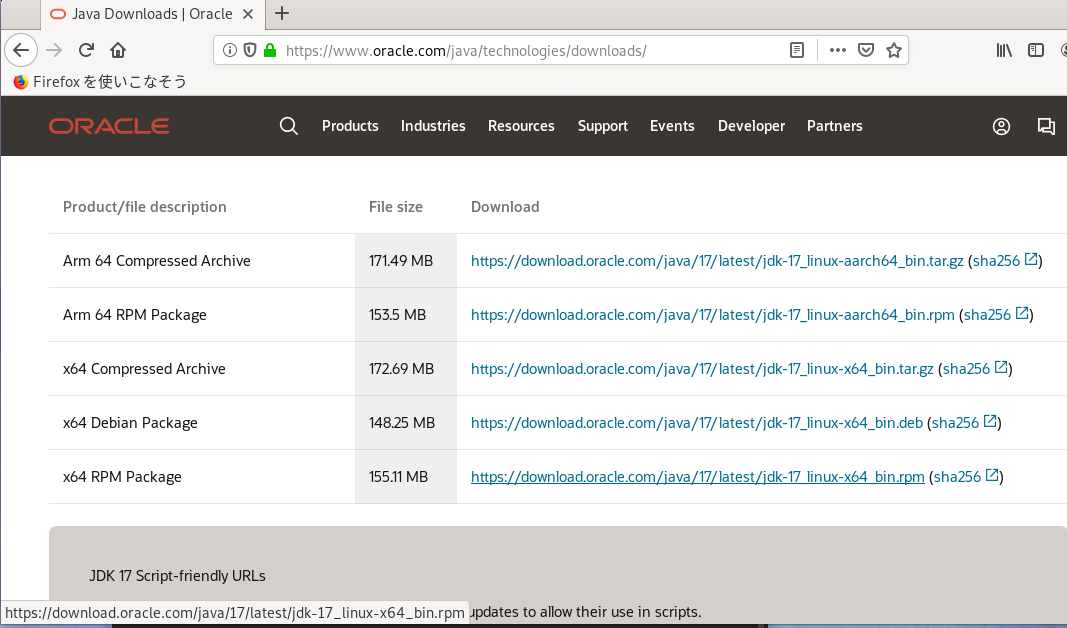Select 'x64 Debian Package' text
Image resolution: width=1067 pixels, height=628 pixels.
click(x=130, y=423)
